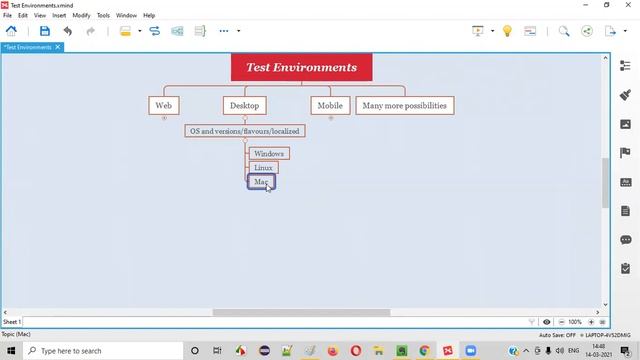Image resolution: width=640 pixels, height=360 pixels.
Task: Insert a topic with the yellow topic icon
Action: coord(125,31)
